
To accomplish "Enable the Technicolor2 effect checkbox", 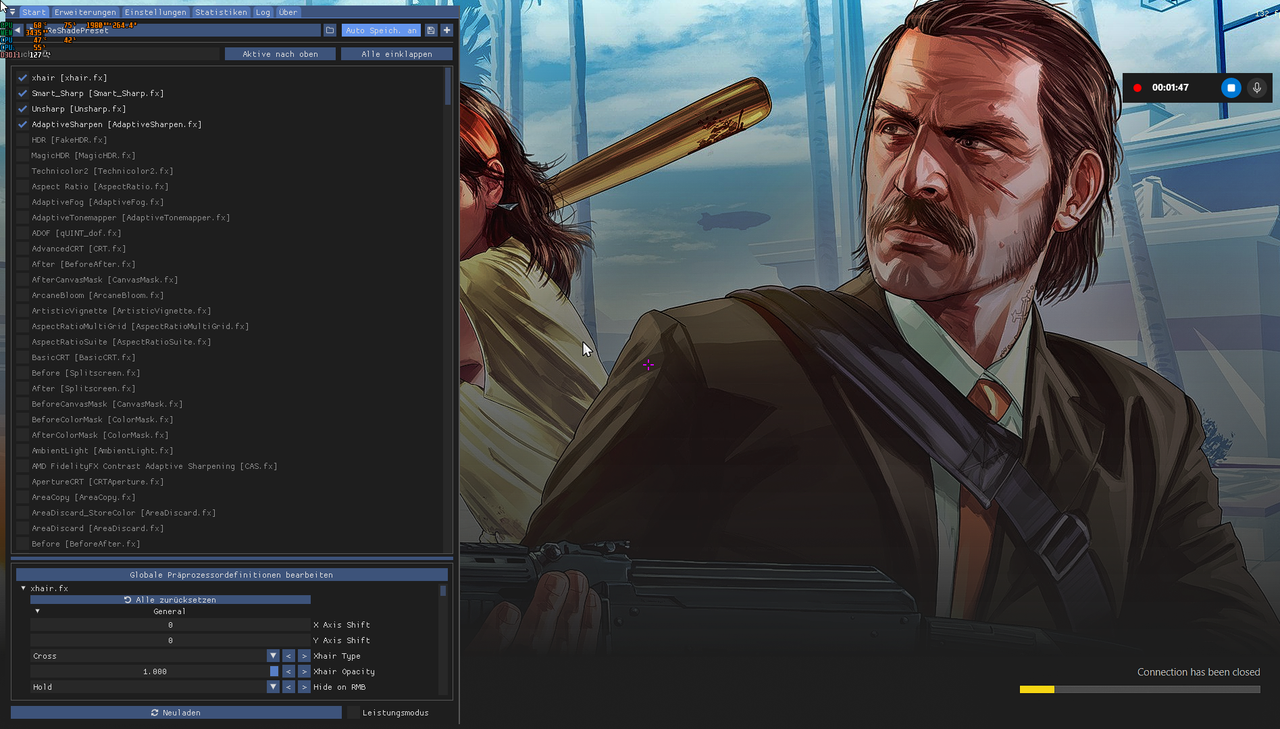I will coord(22,171).
